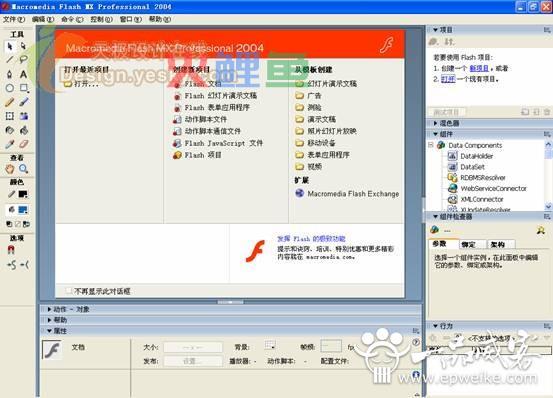Viewport: 553px width, 398px height.
Task: Click the No Color icon
Action: [x=18, y=224]
